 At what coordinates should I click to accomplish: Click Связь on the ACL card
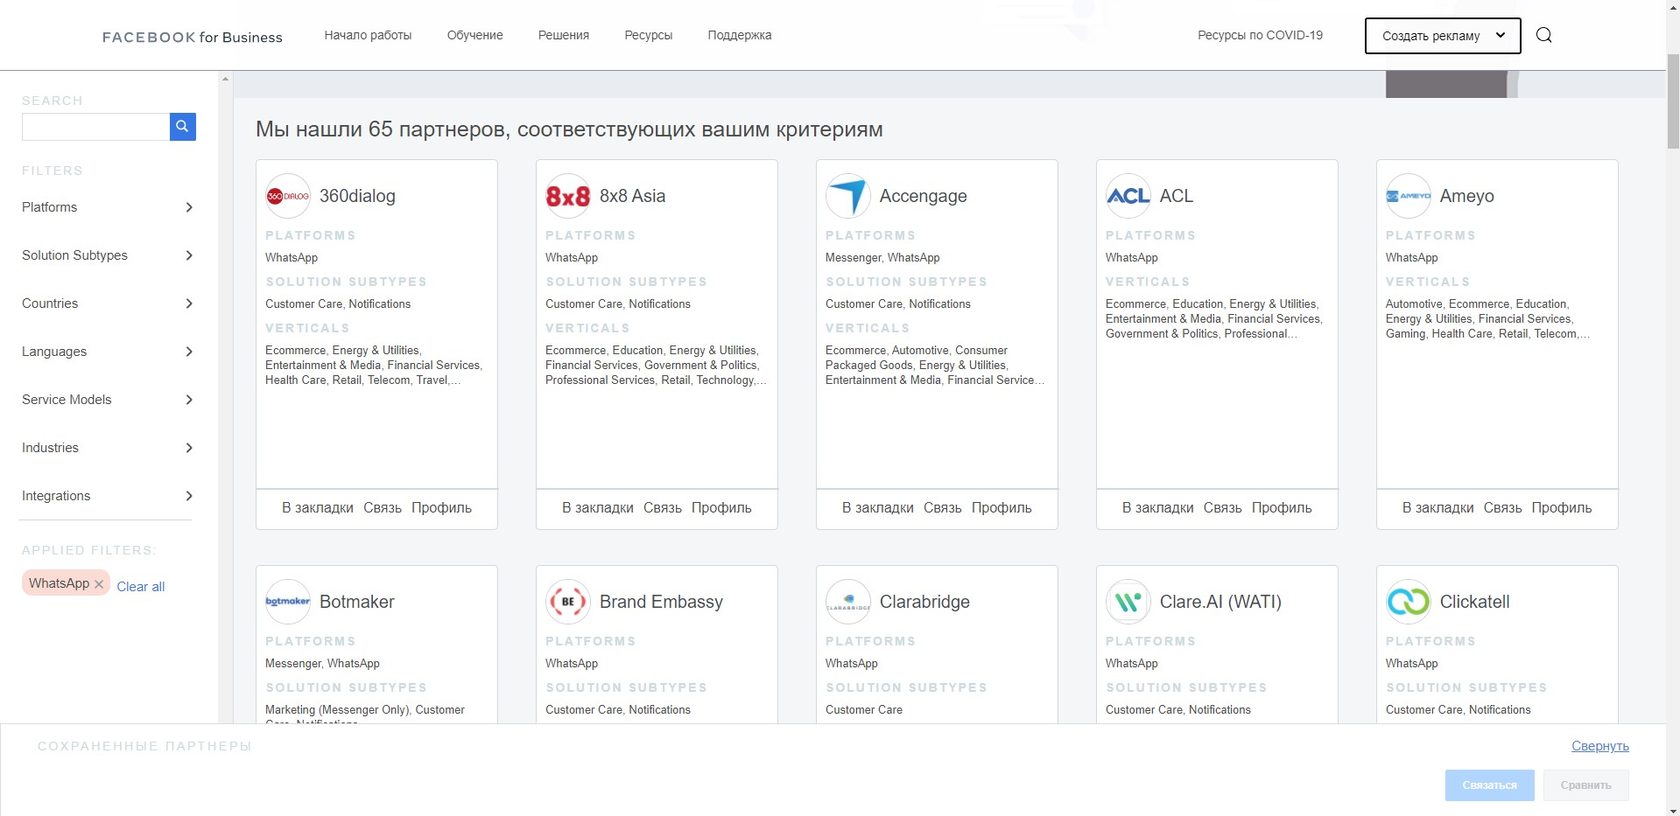click(x=1223, y=508)
